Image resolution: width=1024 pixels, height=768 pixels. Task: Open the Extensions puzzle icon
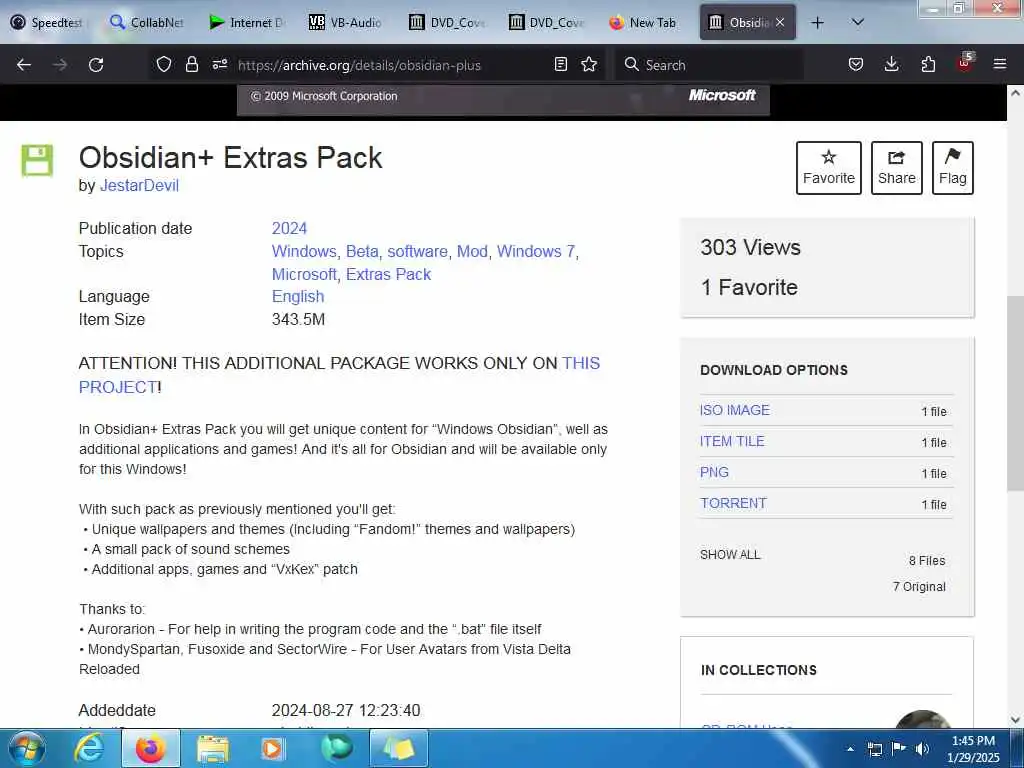pos(928,64)
